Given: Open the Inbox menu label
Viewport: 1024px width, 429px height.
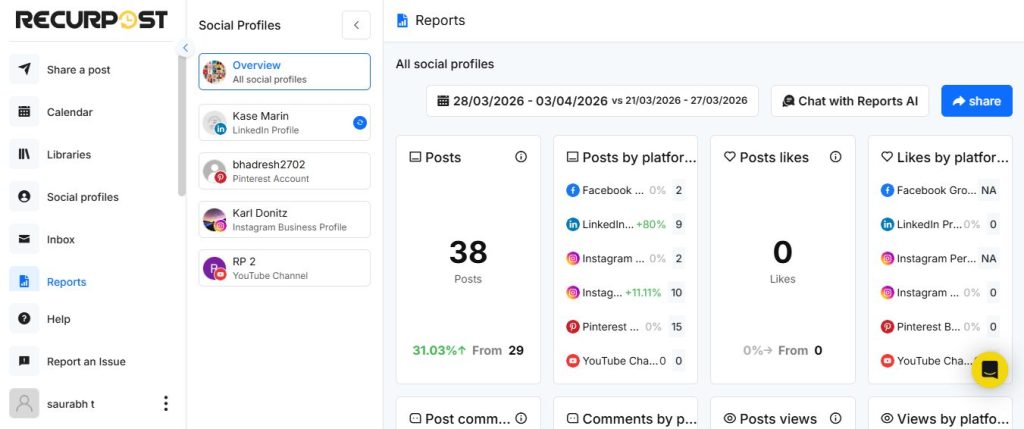Looking at the screenshot, I should pyautogui.click(x=61, y=240).
